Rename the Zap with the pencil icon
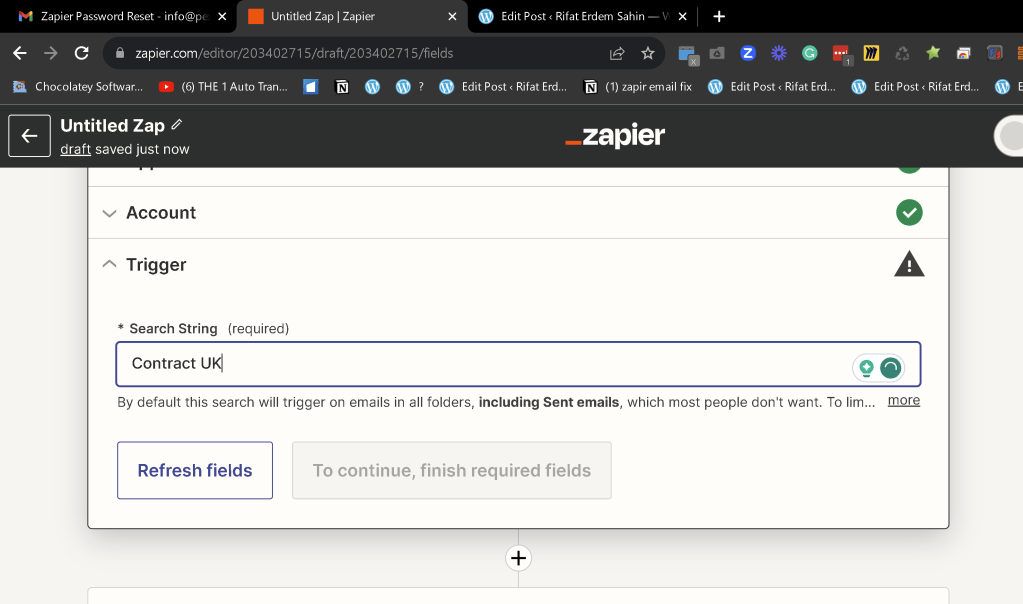1023x604 pixels. [177, 125]
